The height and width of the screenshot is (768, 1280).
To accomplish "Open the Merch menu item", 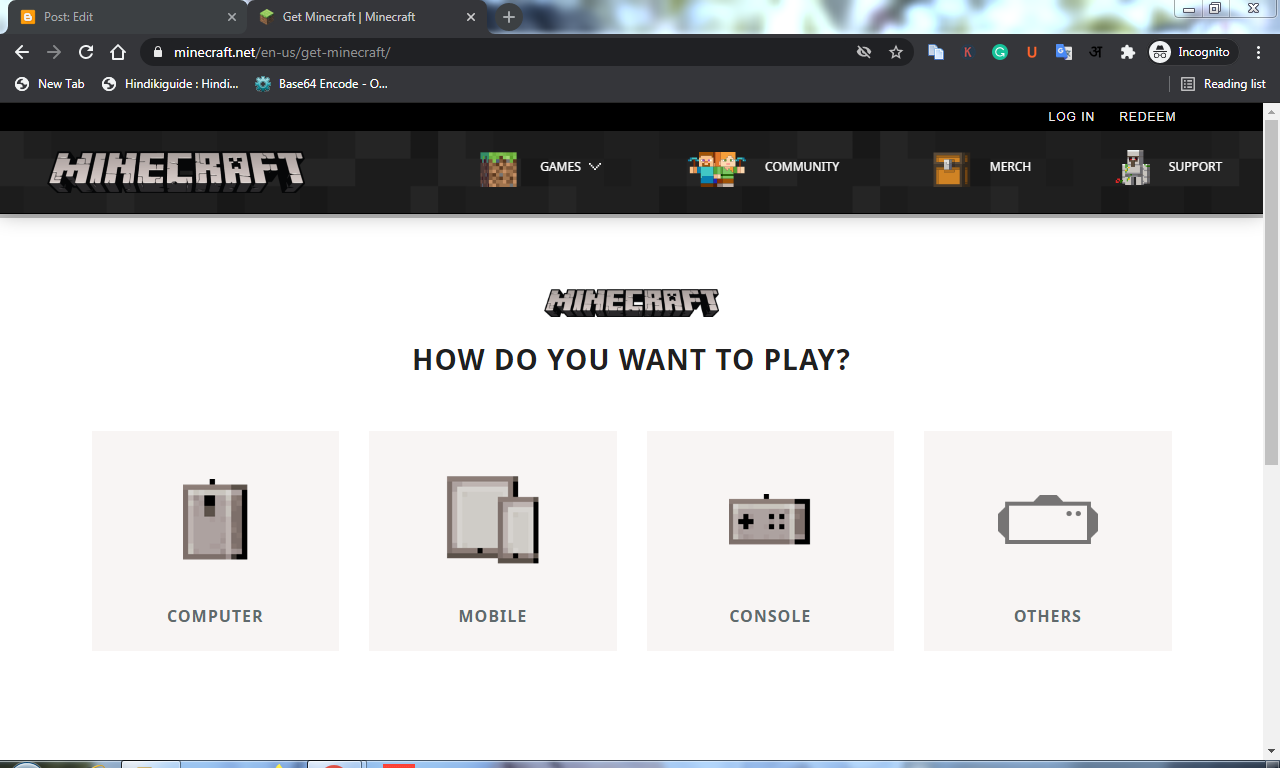I will click(1010, 167).
